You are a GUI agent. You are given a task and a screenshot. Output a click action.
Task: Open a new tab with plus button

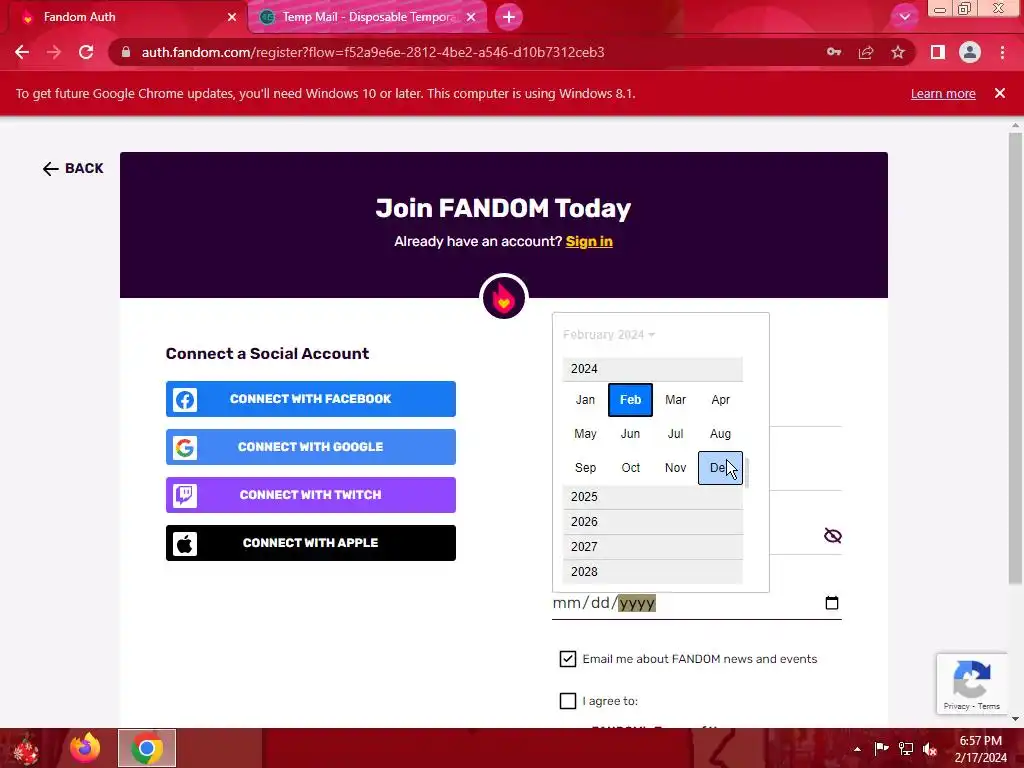(509, 17)
